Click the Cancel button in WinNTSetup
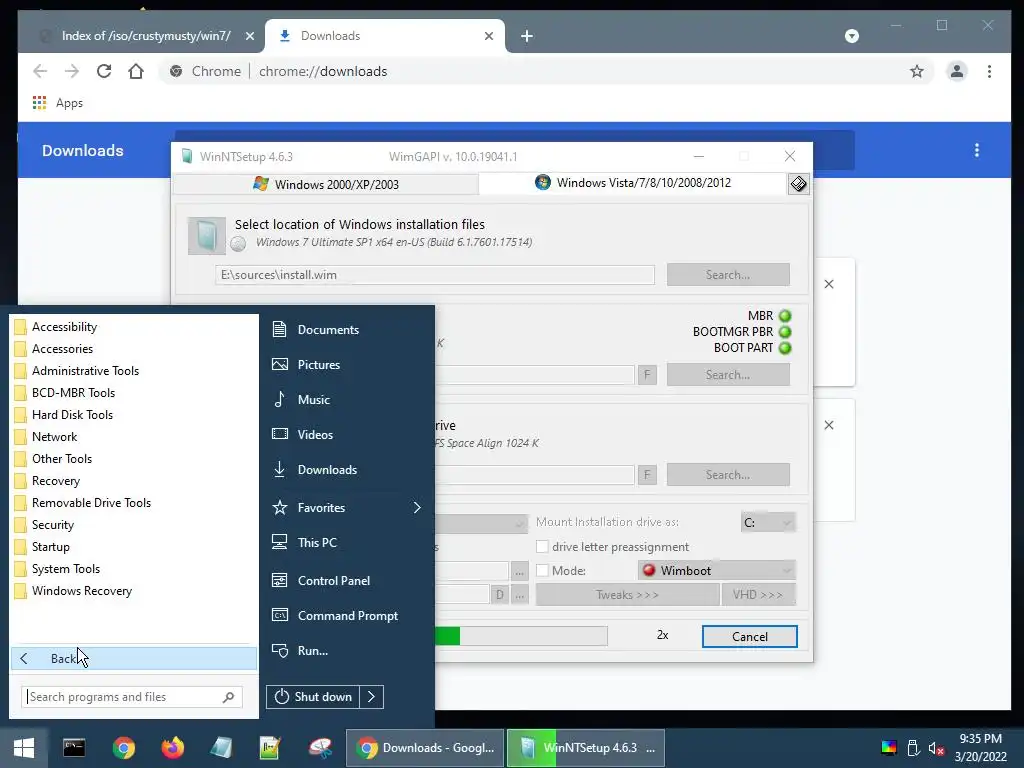This screenshot has height=768, width=1024. [x=750, y=637]
